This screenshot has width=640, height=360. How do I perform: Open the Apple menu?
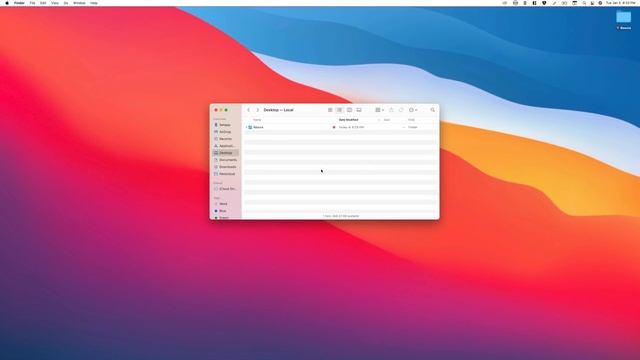coord(7,3)
